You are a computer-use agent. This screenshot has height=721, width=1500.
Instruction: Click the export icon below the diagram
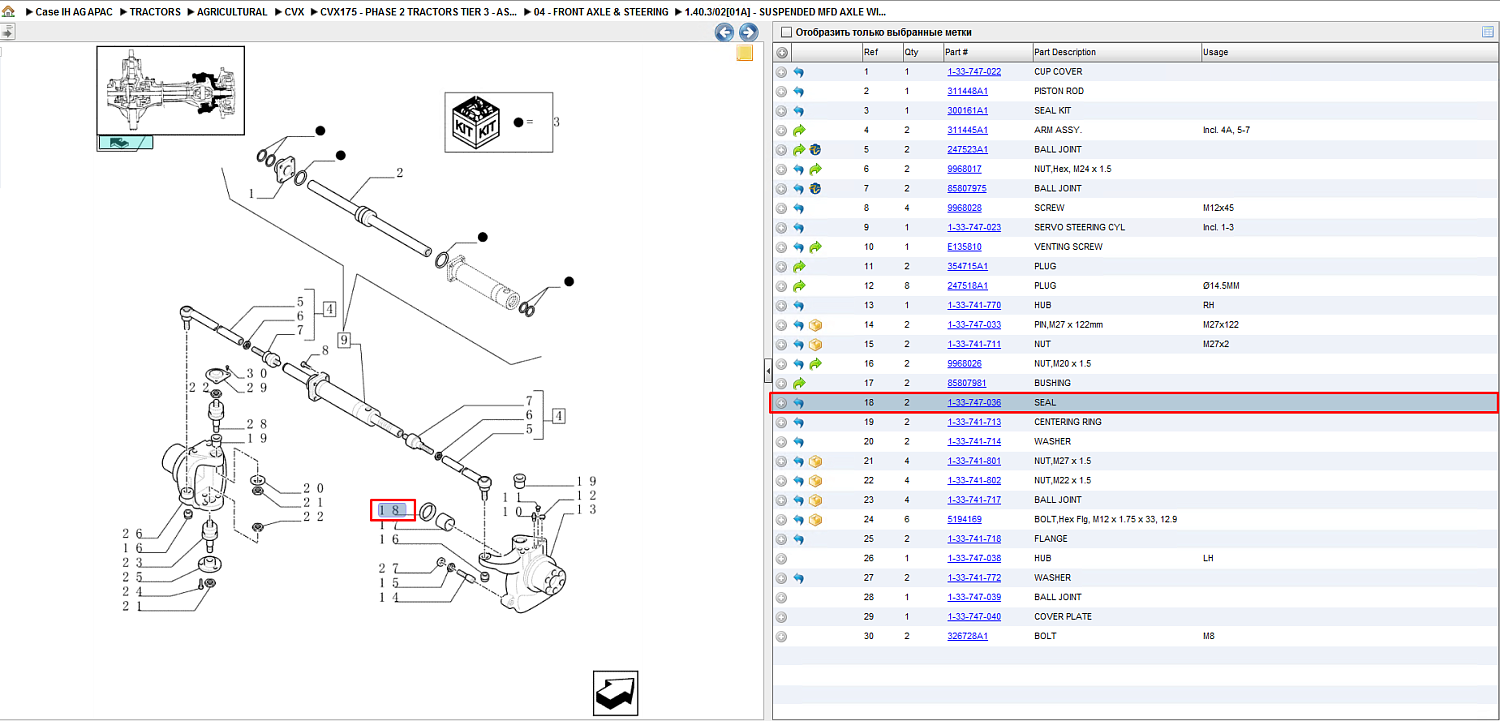[x=615, y=693]
